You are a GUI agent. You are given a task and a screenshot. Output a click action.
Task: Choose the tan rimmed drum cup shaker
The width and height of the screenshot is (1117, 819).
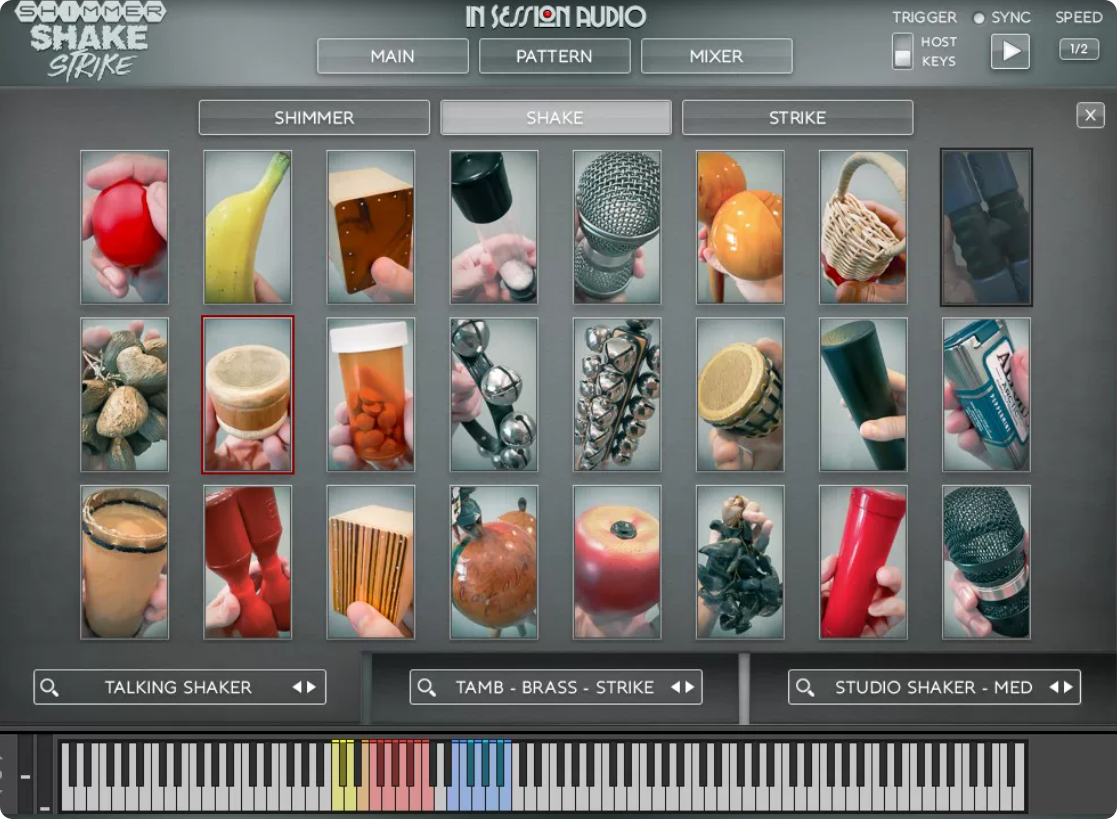click(x=125, y=562)
